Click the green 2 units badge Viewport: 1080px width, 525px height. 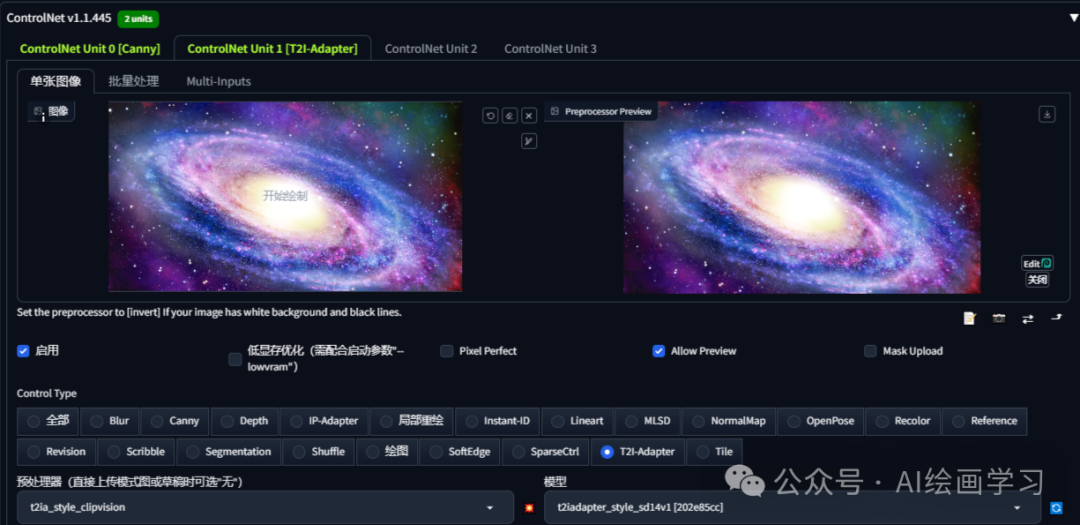[x=138, y=19]
